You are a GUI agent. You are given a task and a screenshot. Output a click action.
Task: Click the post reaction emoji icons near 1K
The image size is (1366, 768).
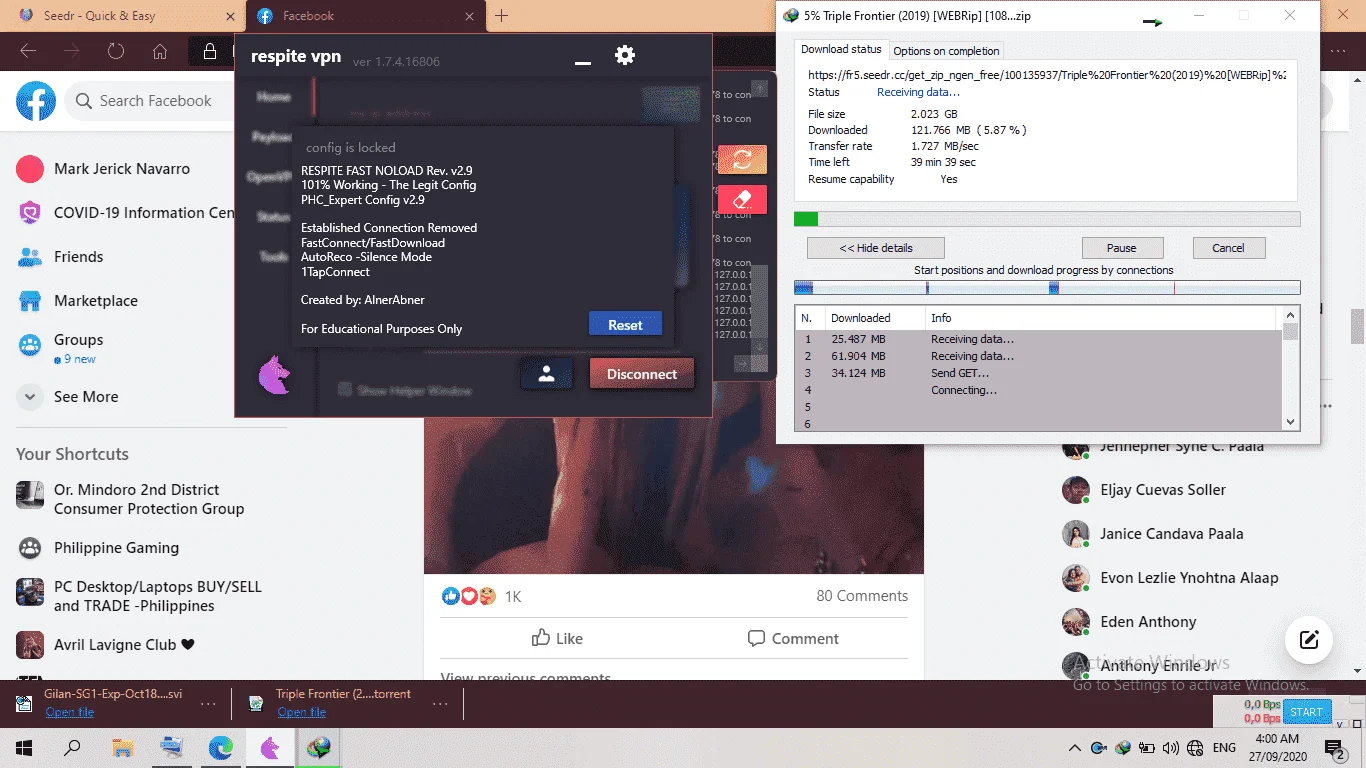click(x=469, y=596)
